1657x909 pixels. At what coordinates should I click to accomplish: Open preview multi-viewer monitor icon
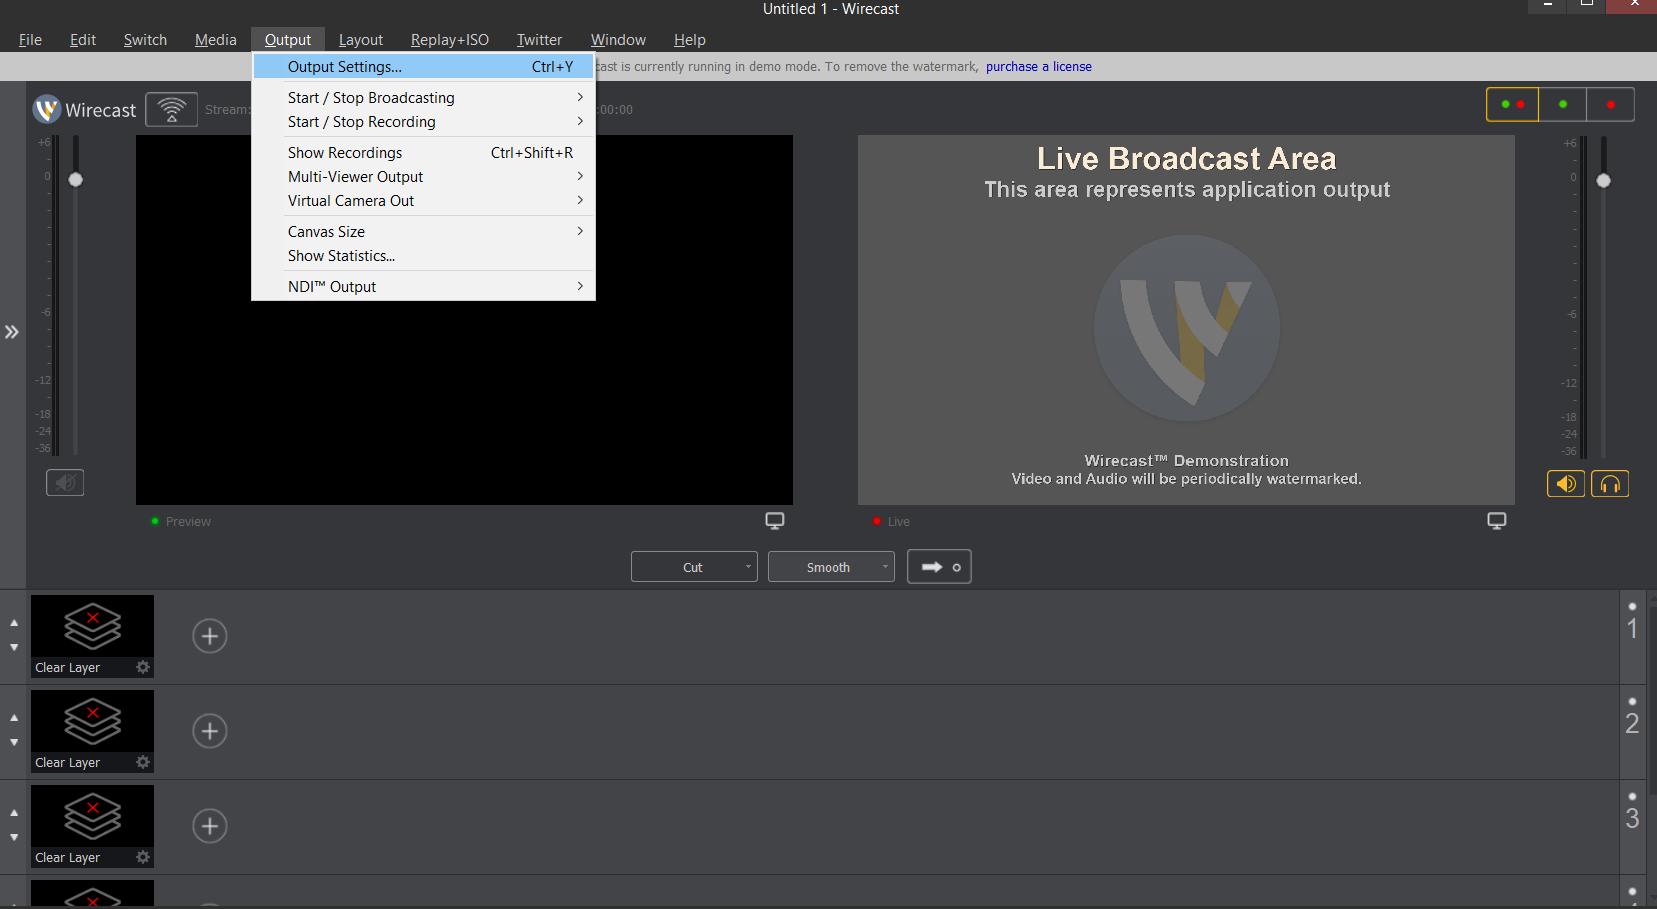click(x=775, y=521)
